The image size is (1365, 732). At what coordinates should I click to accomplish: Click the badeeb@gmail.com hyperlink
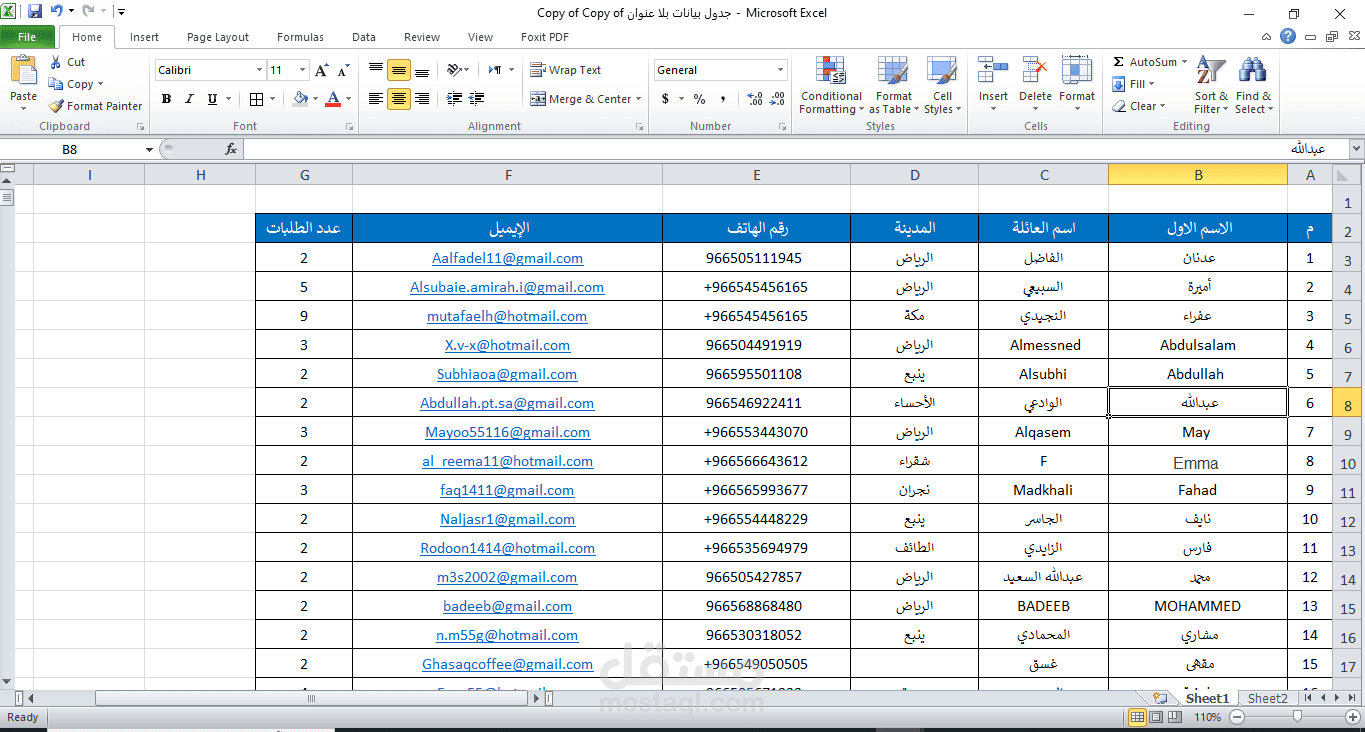507,606
